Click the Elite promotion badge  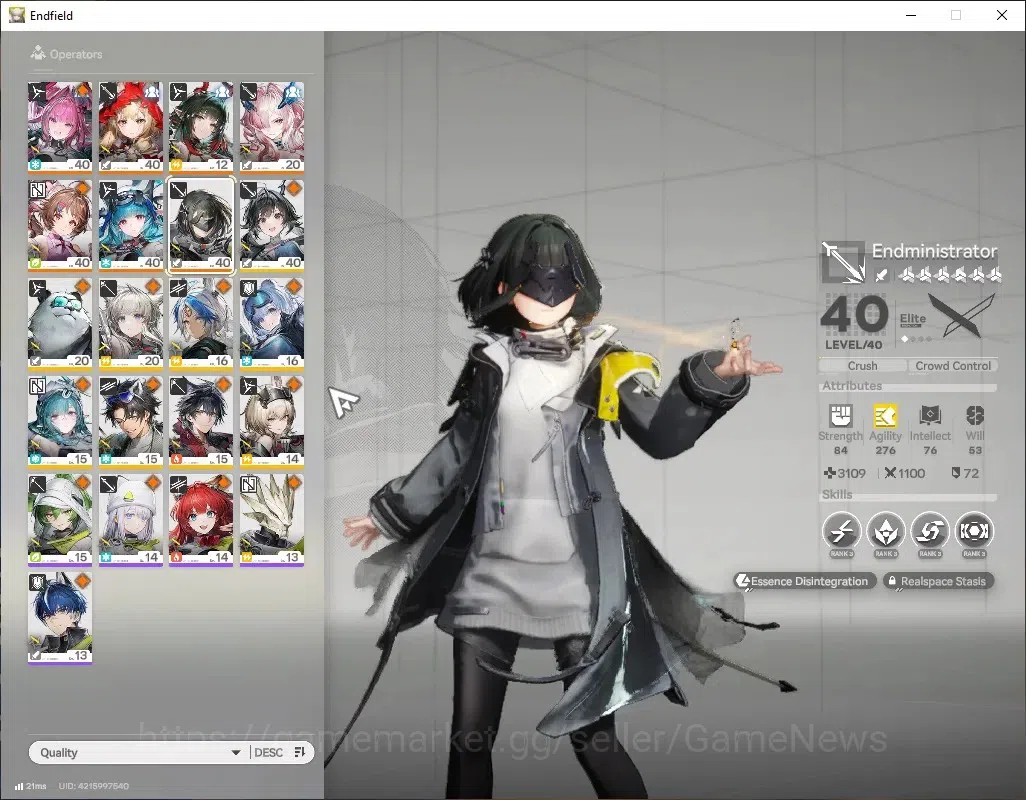(x=913, y=319)
